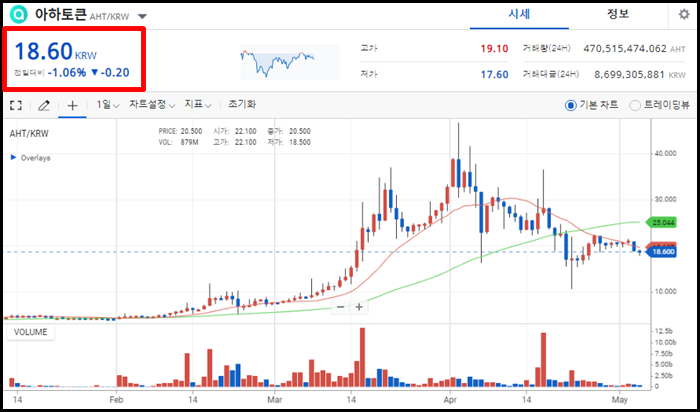Click the AHT coin logo icon
Viewport: 700px width, 412px height.
18,15
